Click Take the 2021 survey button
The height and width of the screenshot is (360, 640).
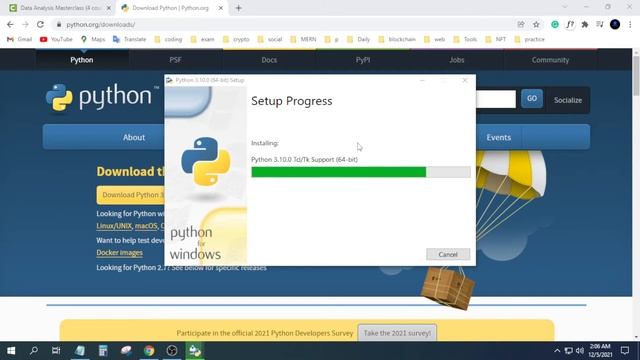(x=397, y=333)
